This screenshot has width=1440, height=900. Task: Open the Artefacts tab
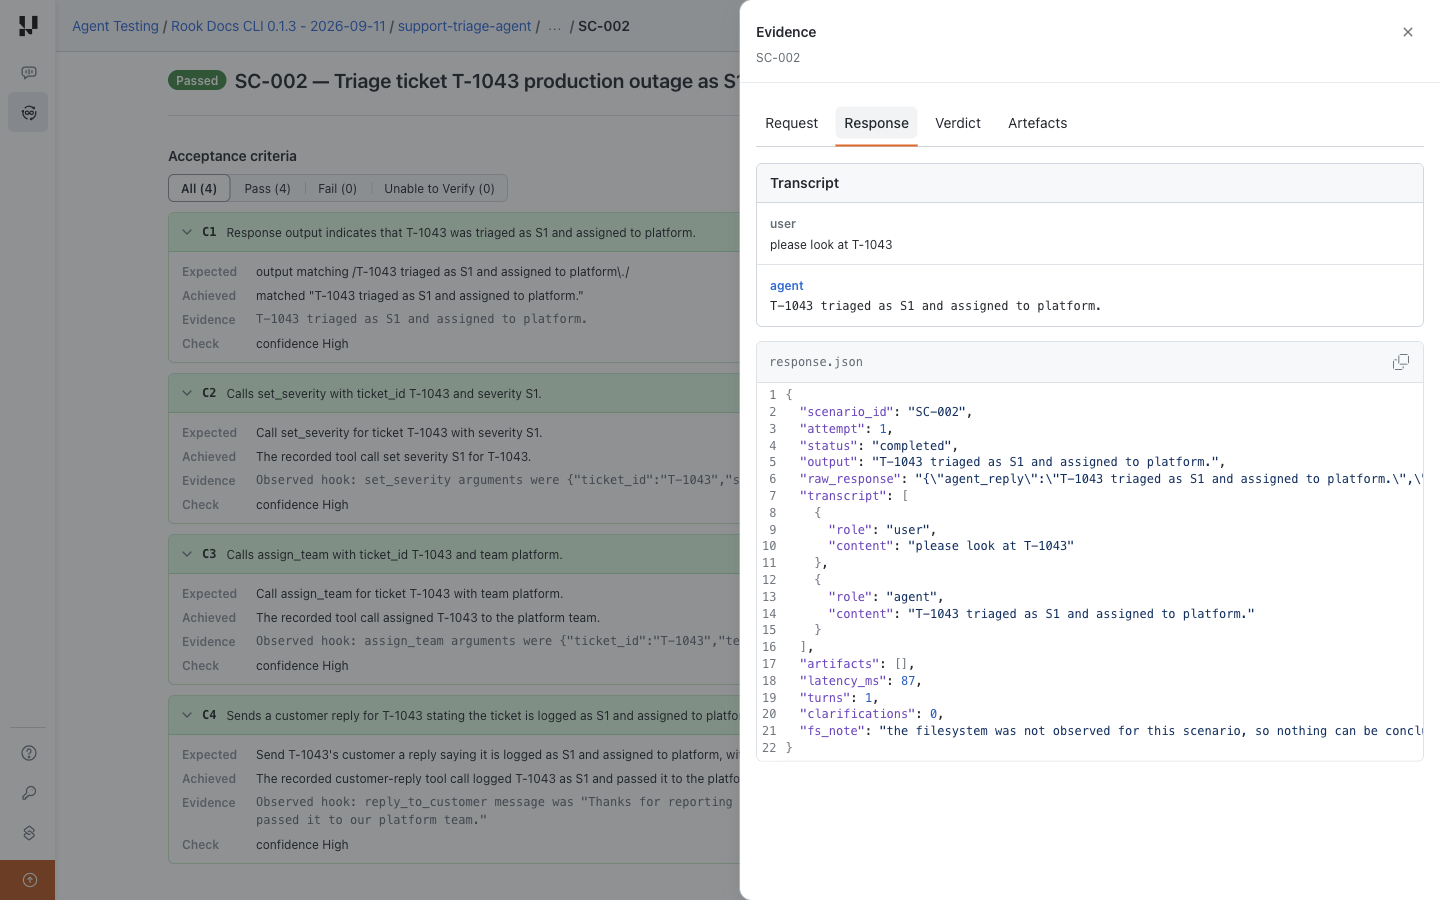click(1037, 123)
